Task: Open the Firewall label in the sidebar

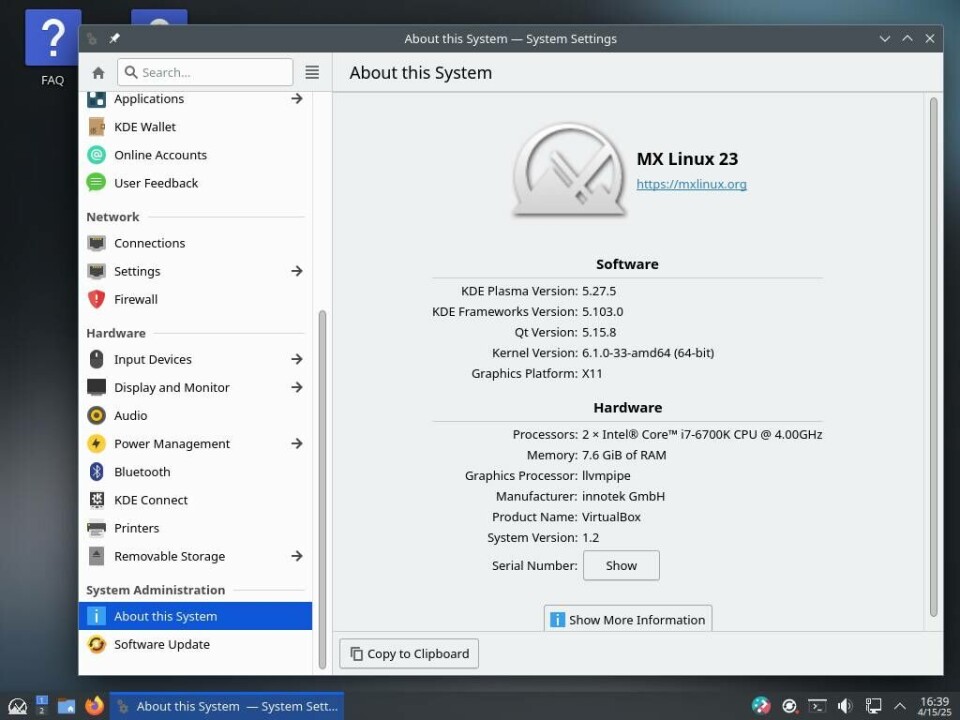Action: [136, 299]
